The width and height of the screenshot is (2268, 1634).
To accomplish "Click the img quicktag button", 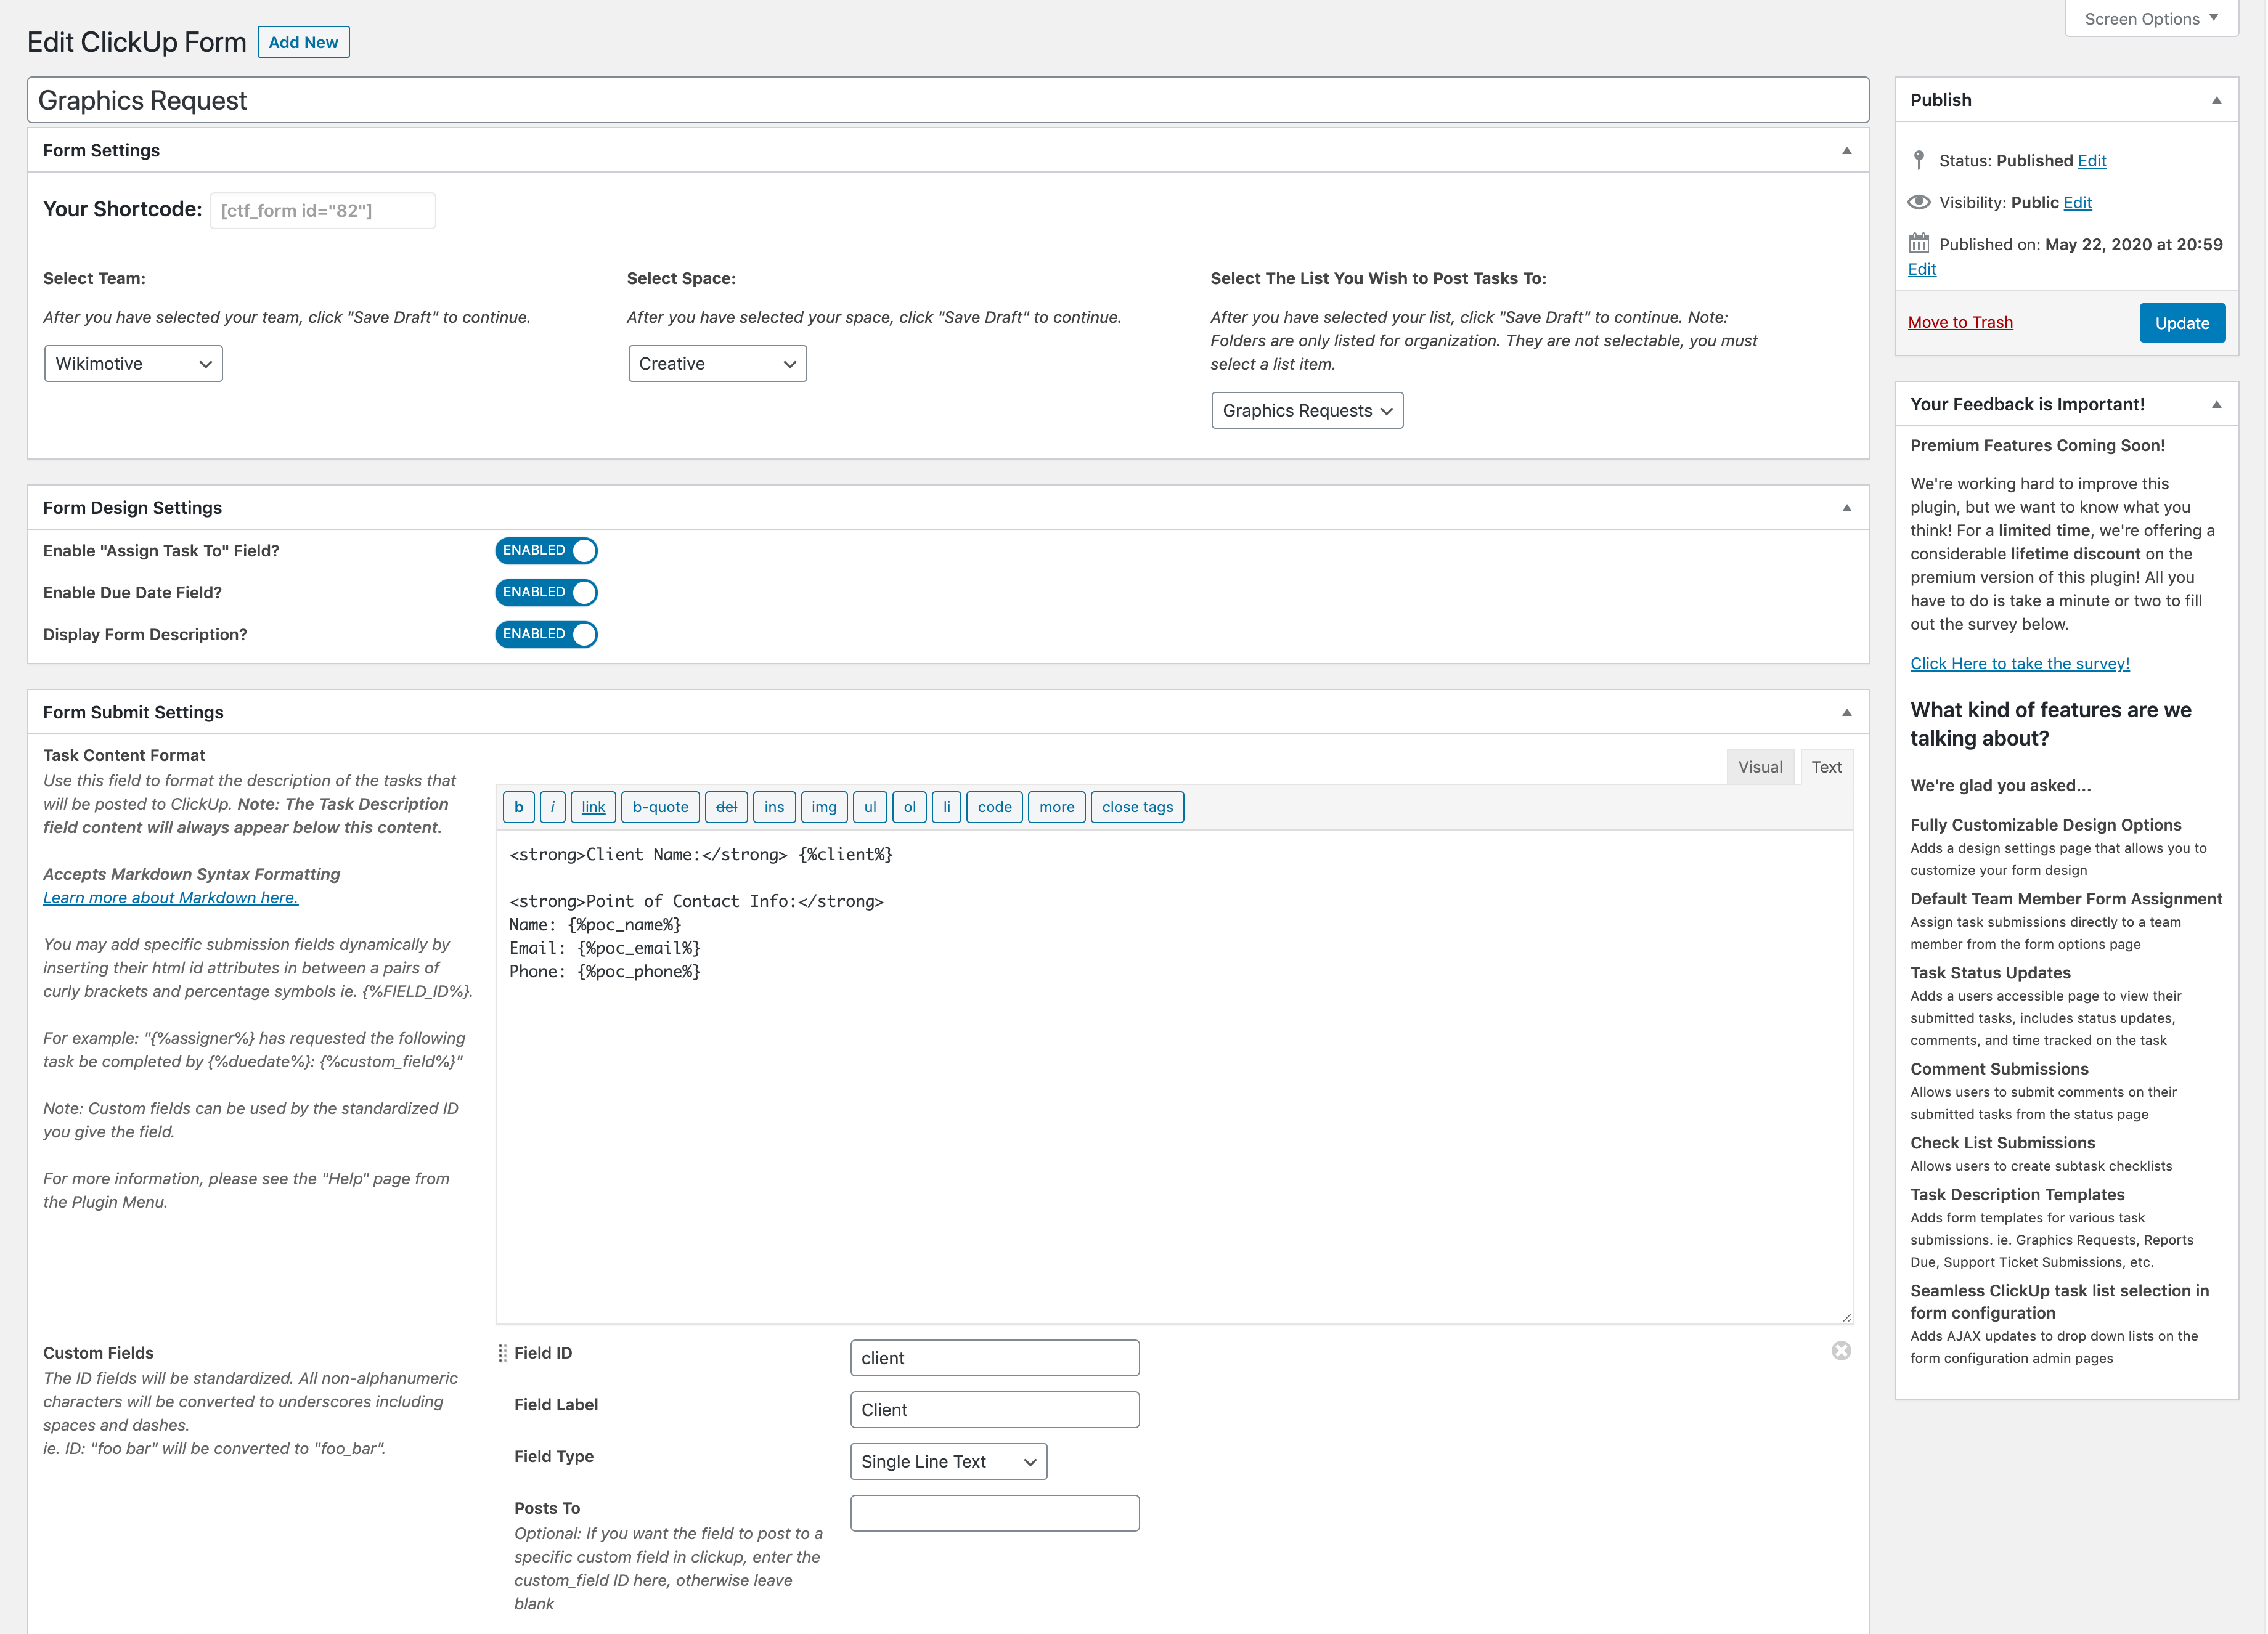I will (x=824, y=807).
